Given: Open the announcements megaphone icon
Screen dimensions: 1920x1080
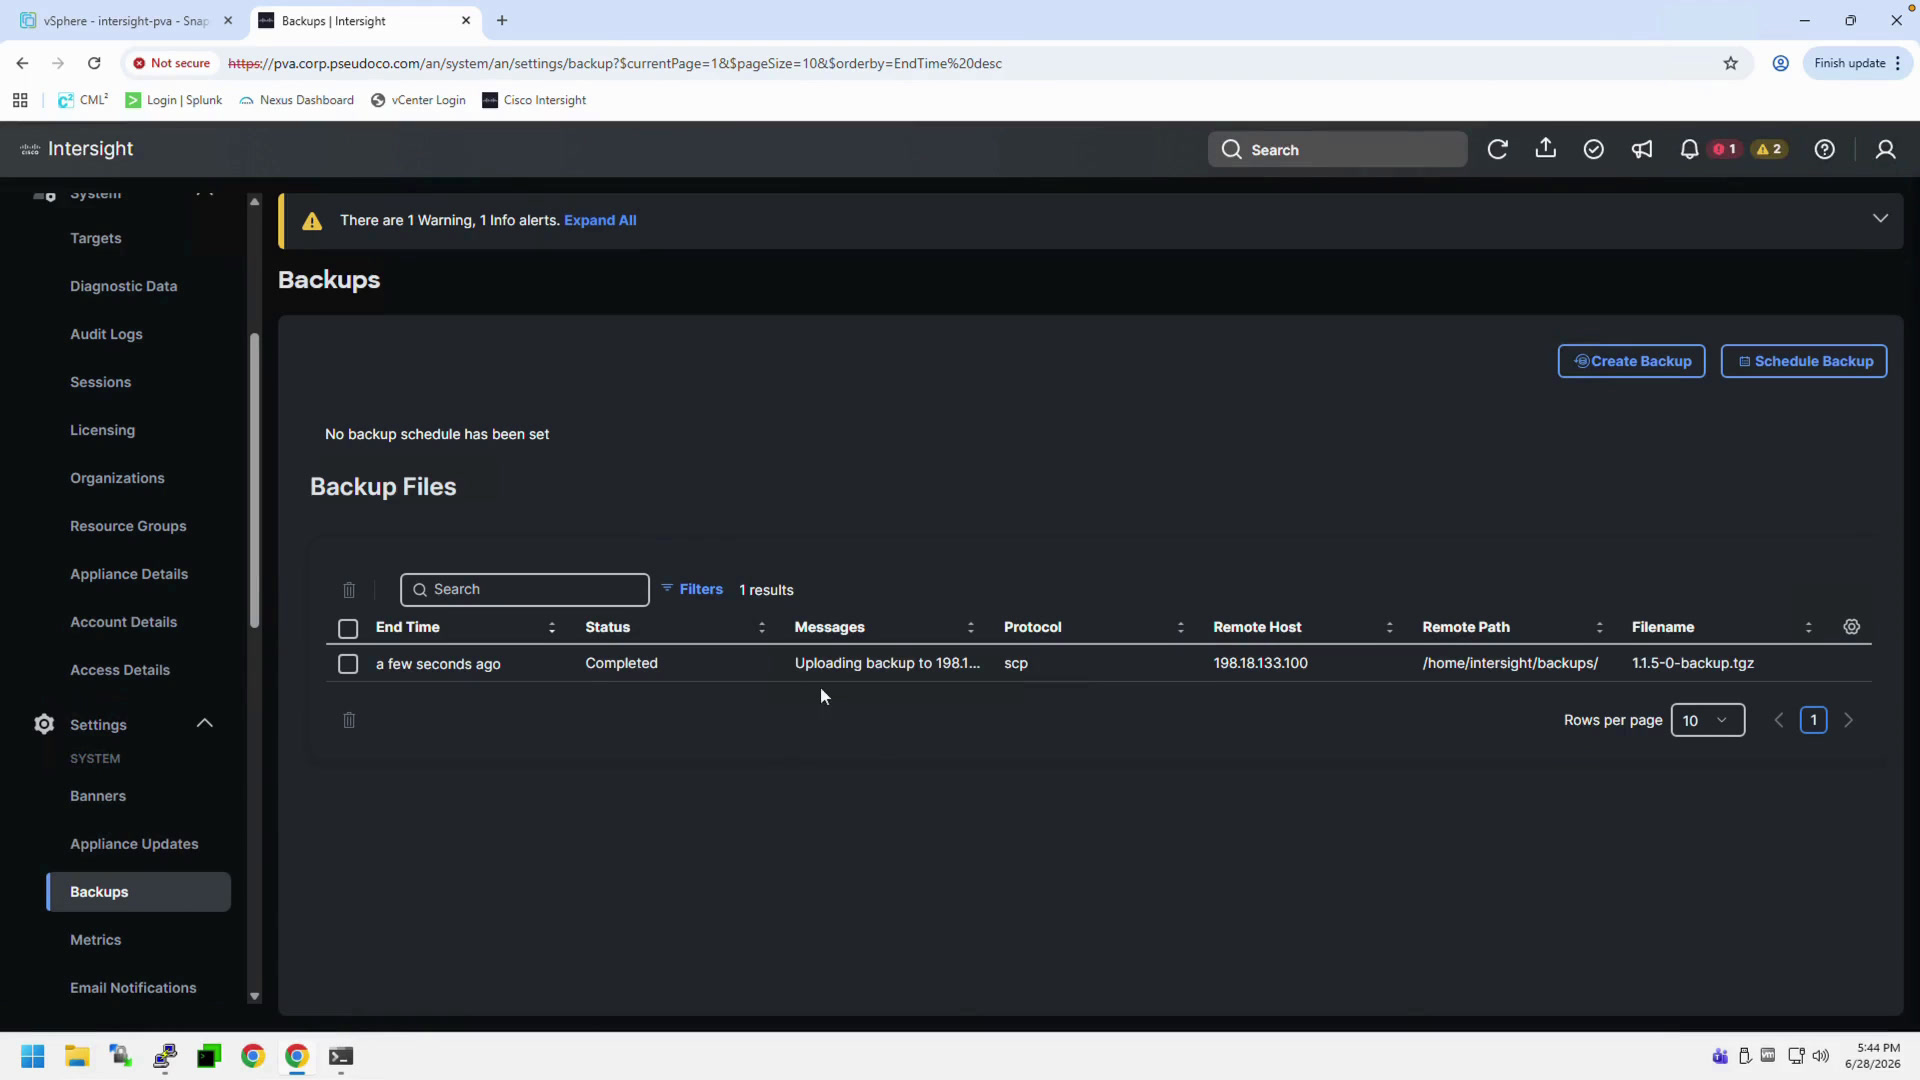Looking at the screenshot, I should (1641, 149).
